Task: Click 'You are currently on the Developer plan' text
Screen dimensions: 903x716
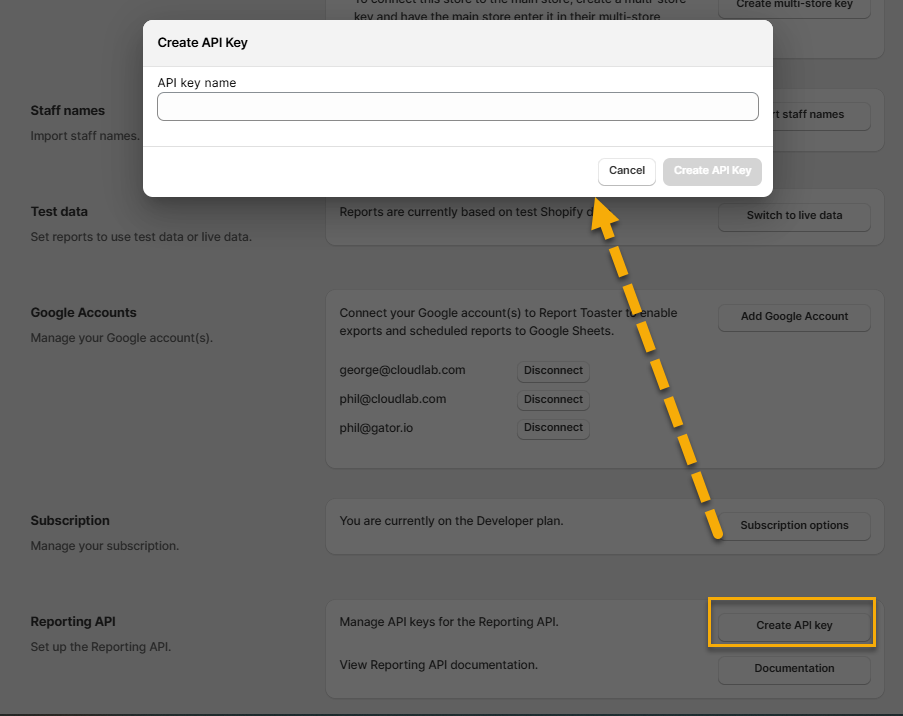Action: [x=451, y=521]
